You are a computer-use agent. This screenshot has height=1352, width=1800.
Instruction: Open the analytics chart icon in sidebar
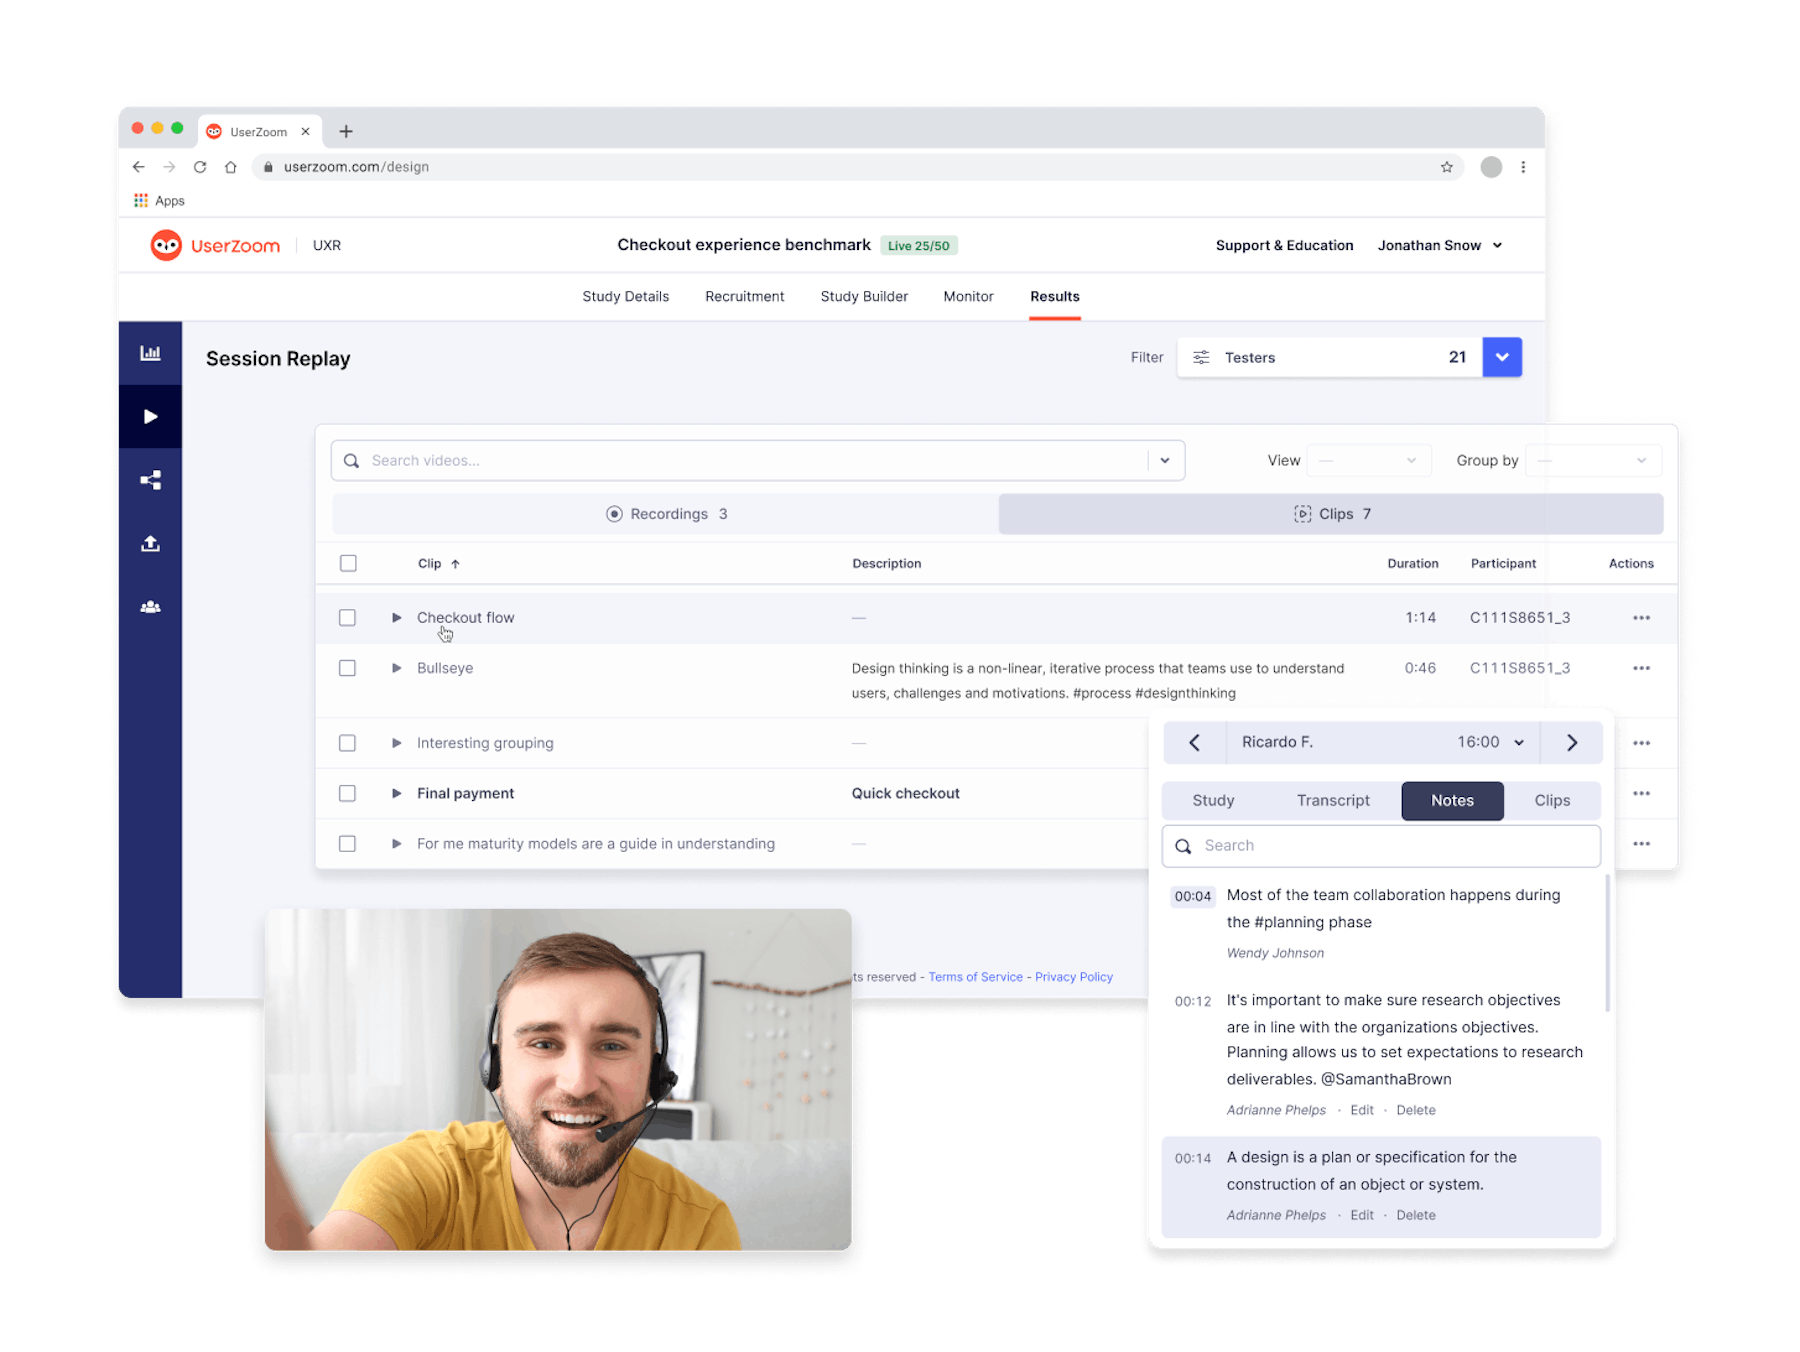click(x=150, y=353)
